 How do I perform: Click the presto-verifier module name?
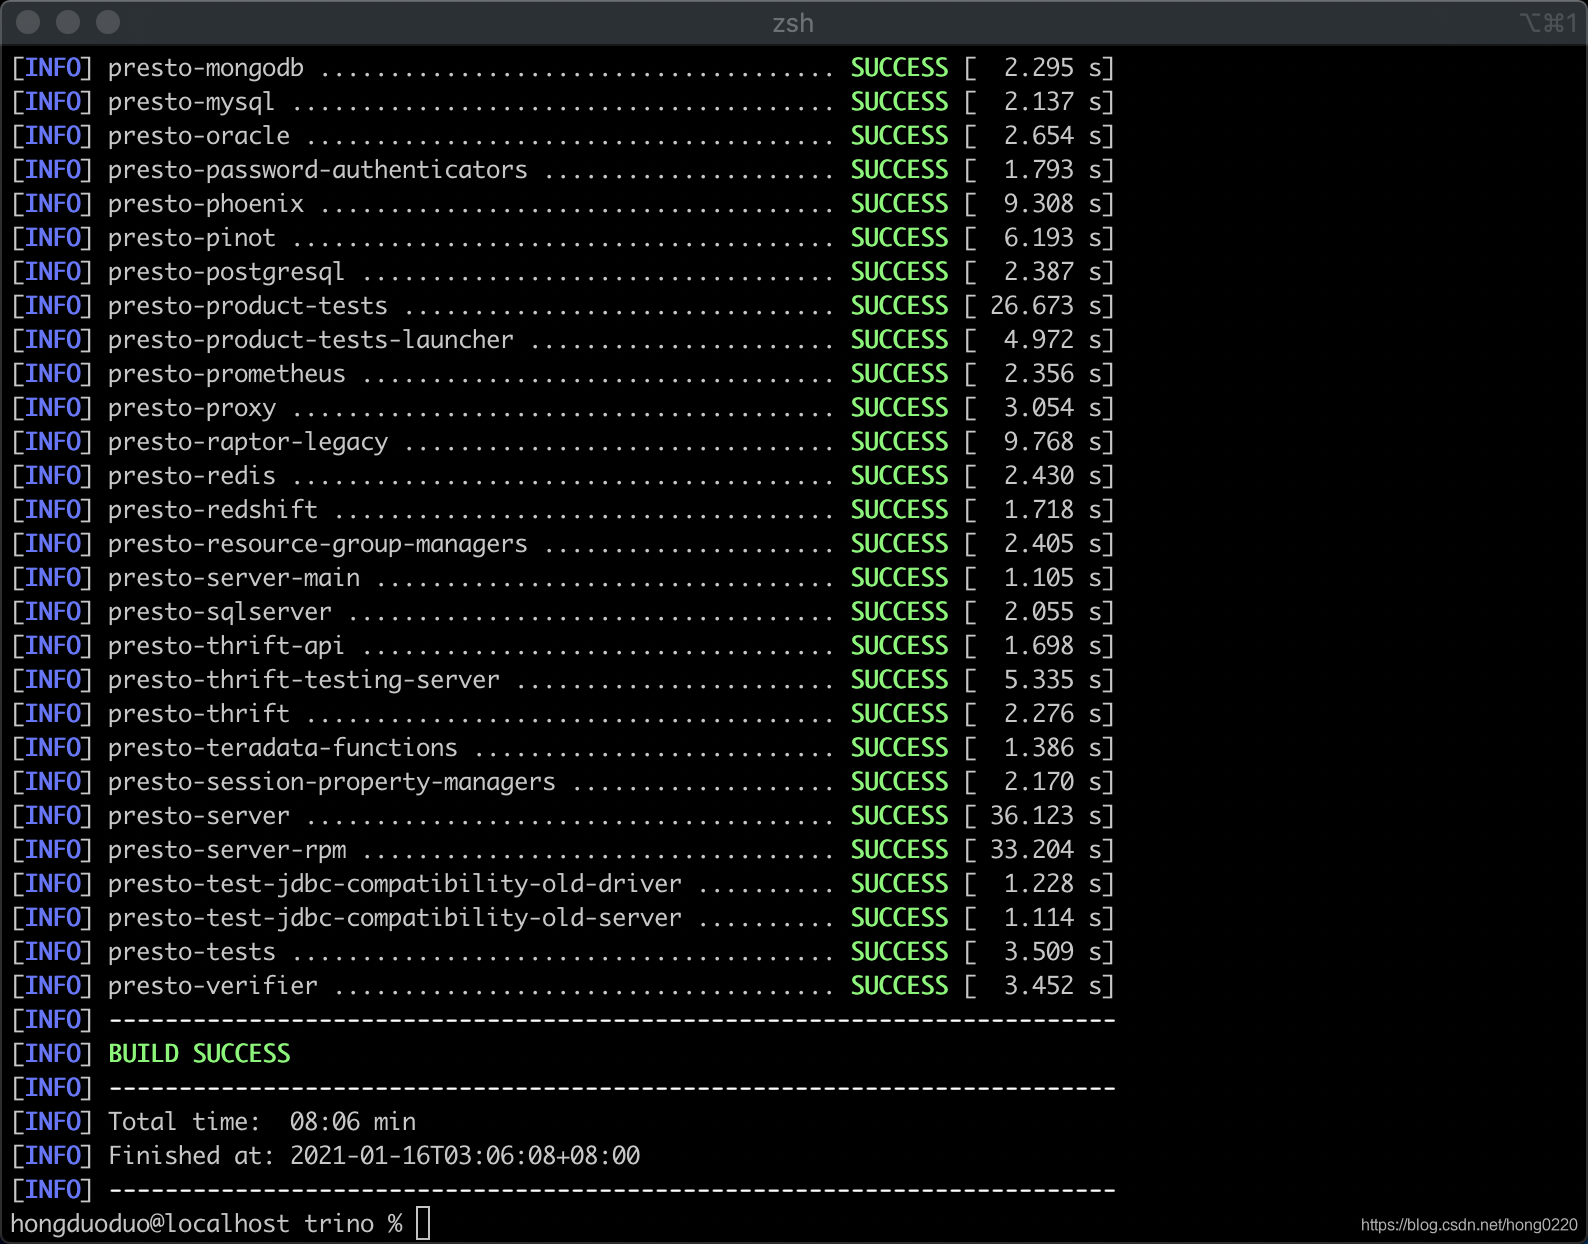[x=213, y=986]
